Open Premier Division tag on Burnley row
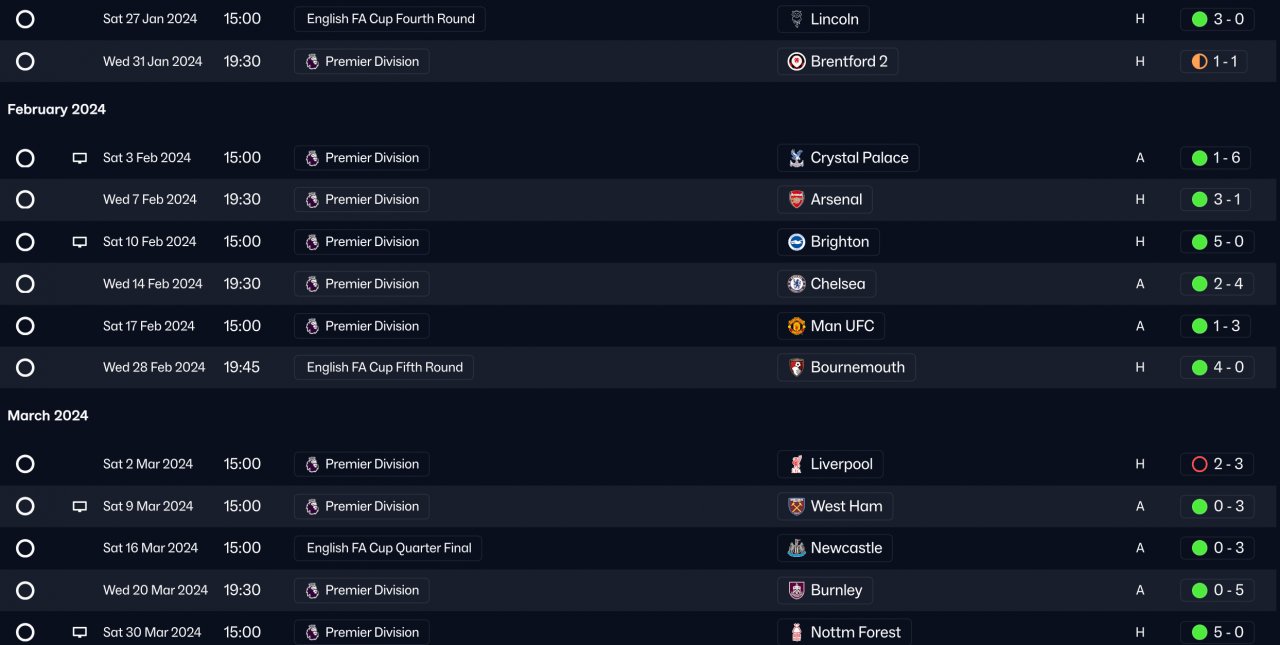1280x645 pixels. click(x=362, y=590)
